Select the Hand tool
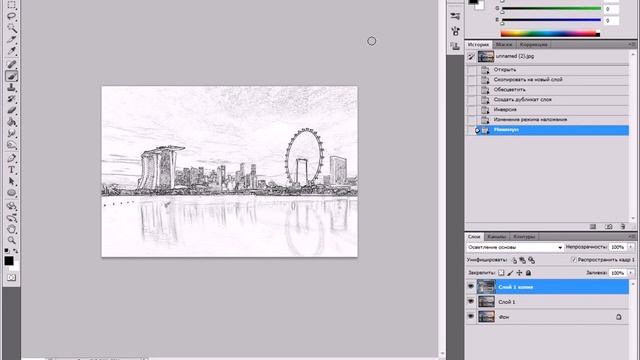Image resolution: width=640 pixels, height=360 pixels. pyautogui.click(x=11, y=229)
